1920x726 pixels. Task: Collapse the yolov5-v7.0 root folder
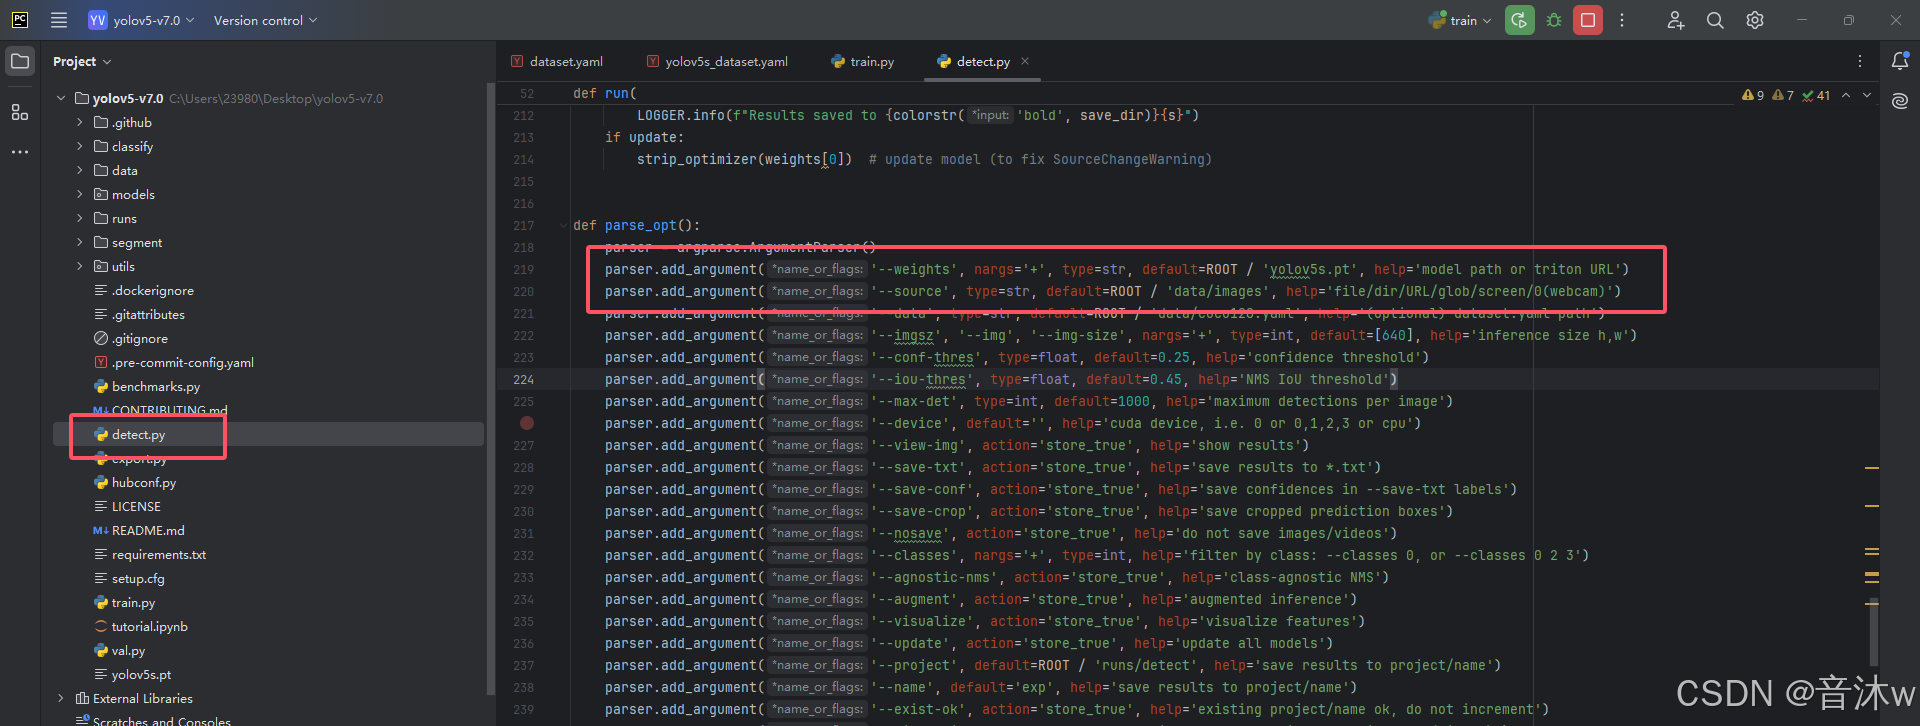[x=61, y=98]
